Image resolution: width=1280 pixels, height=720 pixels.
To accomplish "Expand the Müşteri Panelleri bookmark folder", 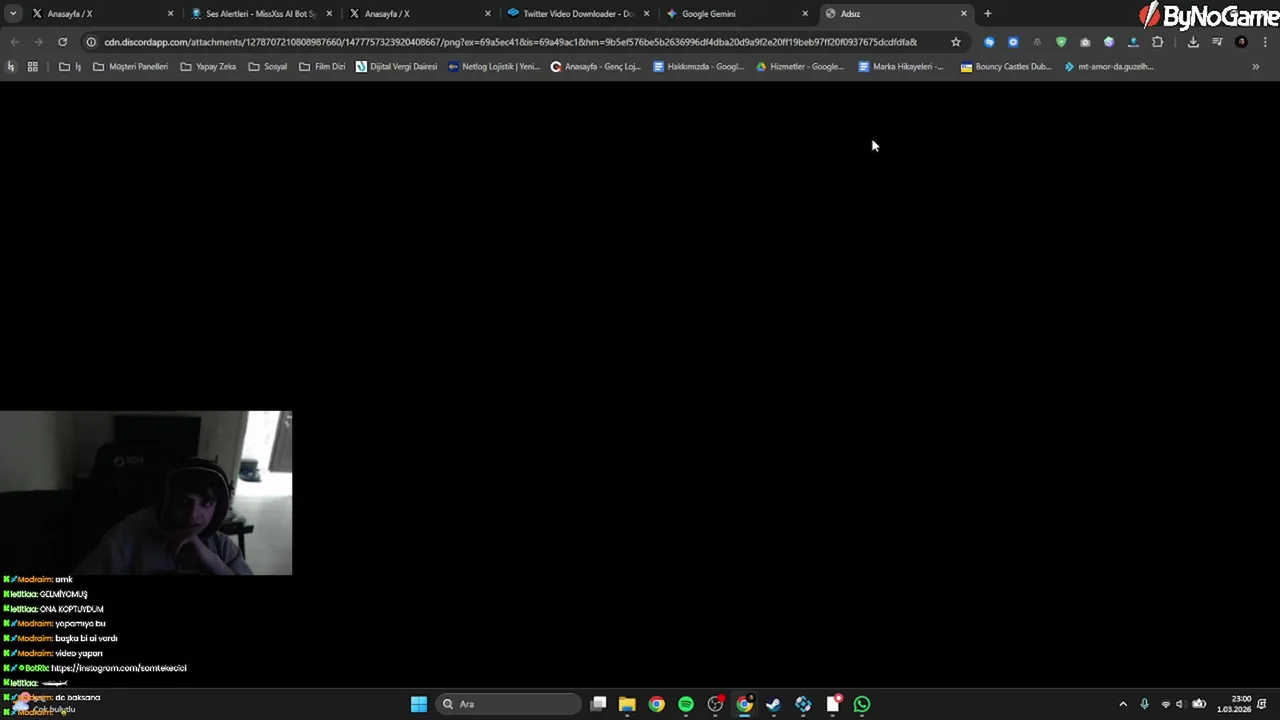I will 130,67.
